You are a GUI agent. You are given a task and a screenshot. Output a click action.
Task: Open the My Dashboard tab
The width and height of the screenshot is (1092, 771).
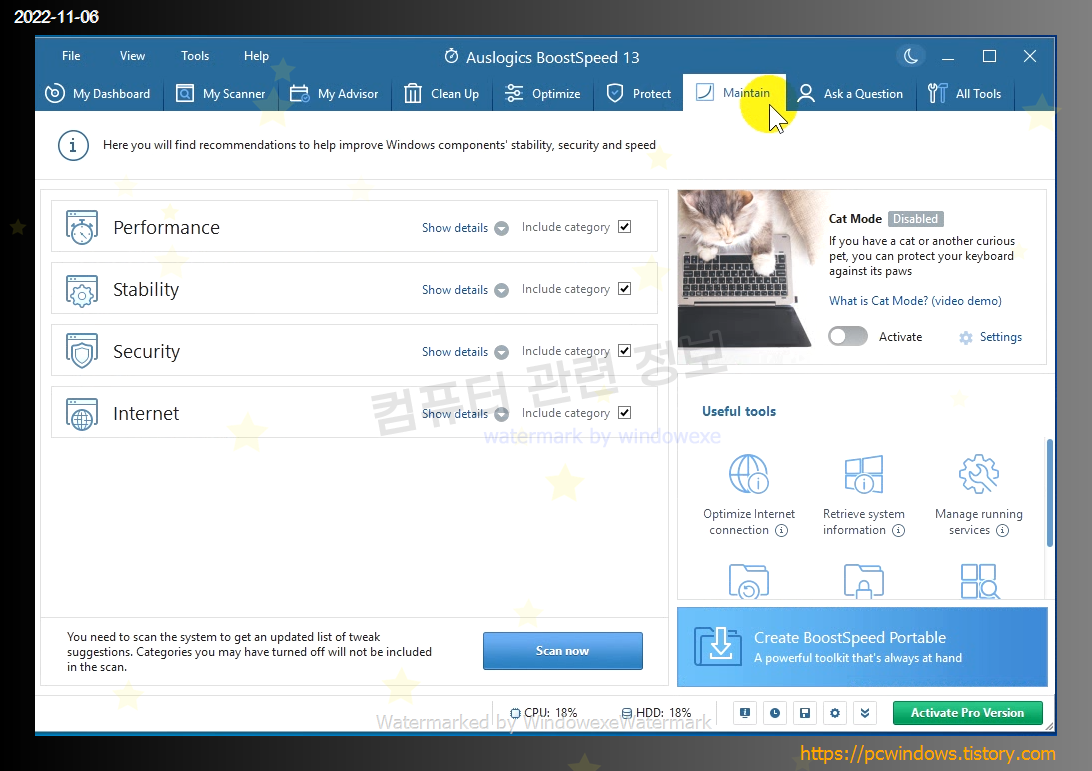[98, 93]
